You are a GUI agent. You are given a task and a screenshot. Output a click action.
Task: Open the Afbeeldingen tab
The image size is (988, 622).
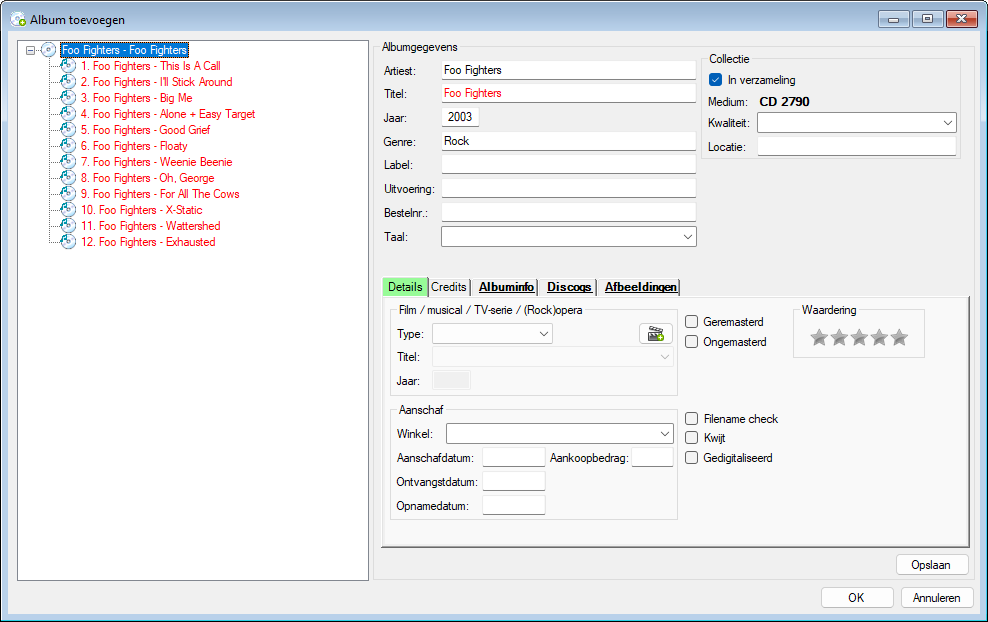pos(641,287)
